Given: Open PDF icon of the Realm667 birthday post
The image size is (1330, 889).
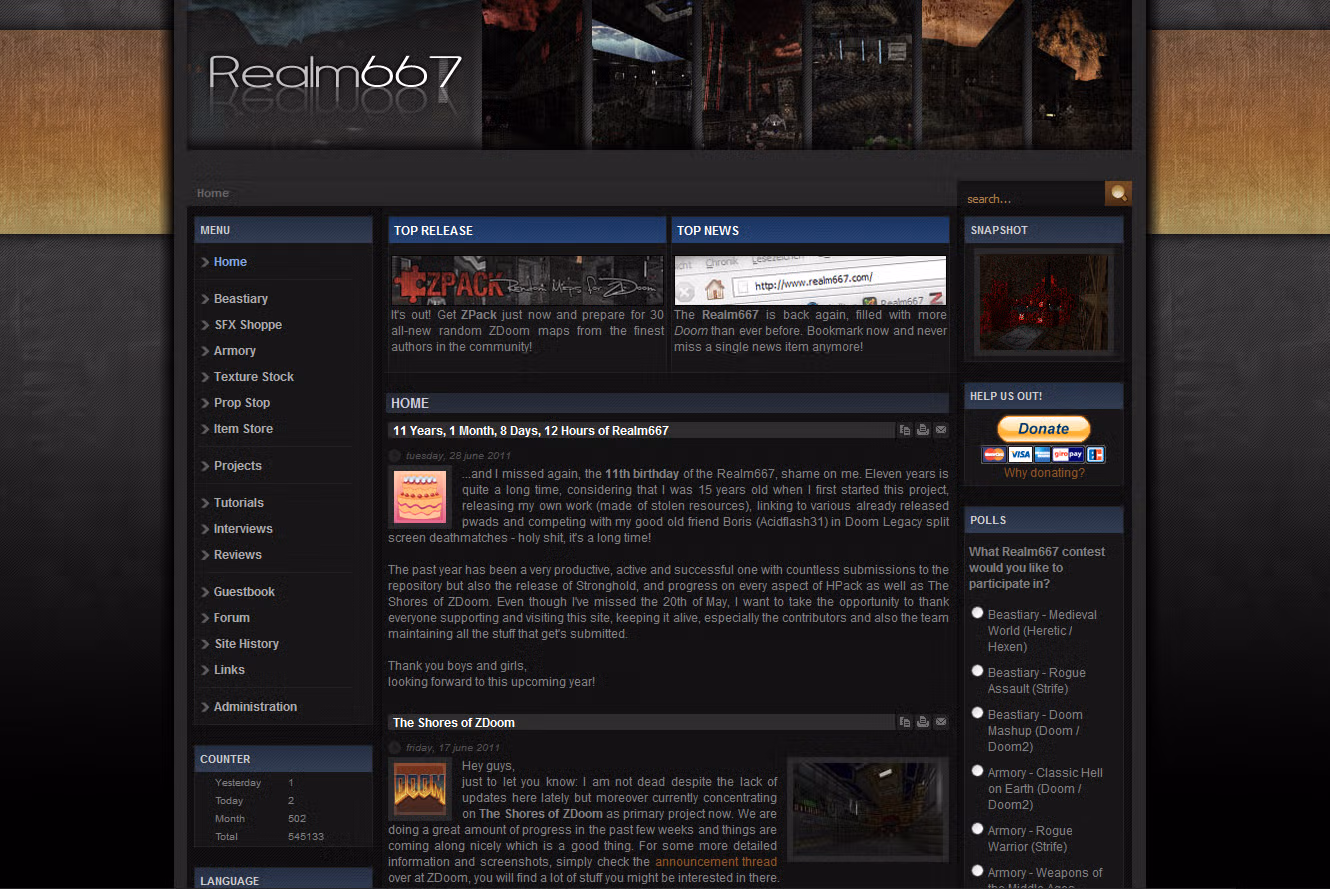Looking at the screenshot, I should 905,430.
